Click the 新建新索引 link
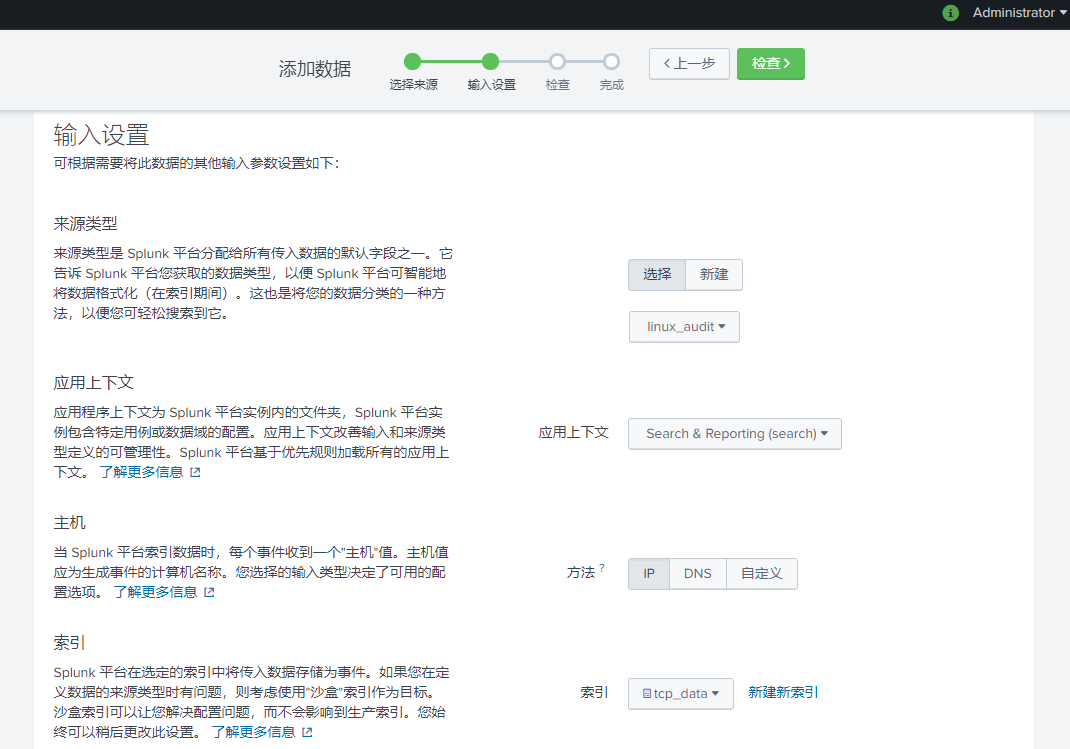 coord(783,692)
